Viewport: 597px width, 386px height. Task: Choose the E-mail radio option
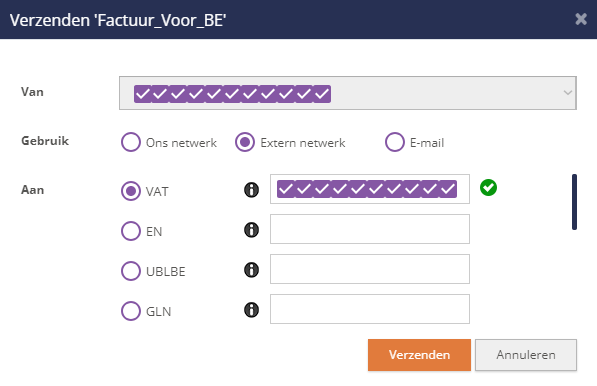(x=394, y=142)
